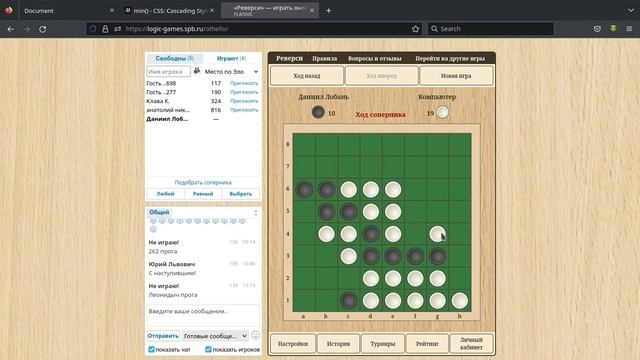
Task: Open the 'История' button
Action: (338, 344)
